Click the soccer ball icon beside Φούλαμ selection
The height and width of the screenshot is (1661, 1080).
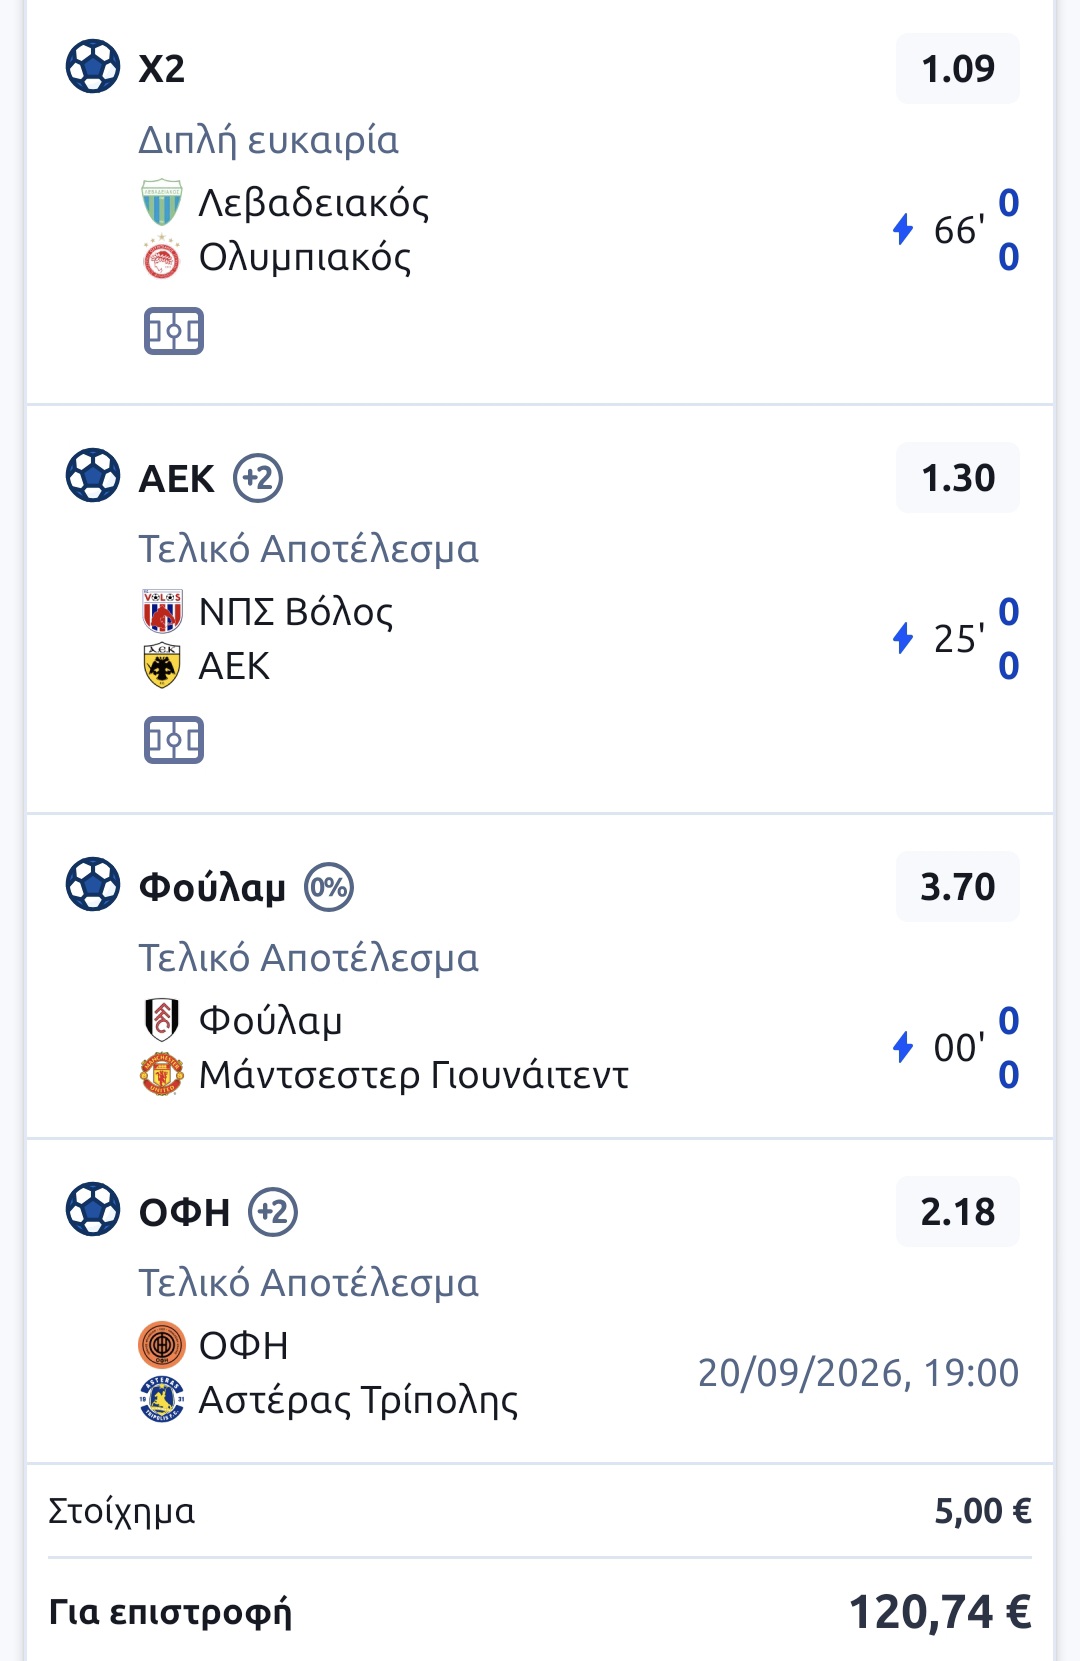click(93, 884)
